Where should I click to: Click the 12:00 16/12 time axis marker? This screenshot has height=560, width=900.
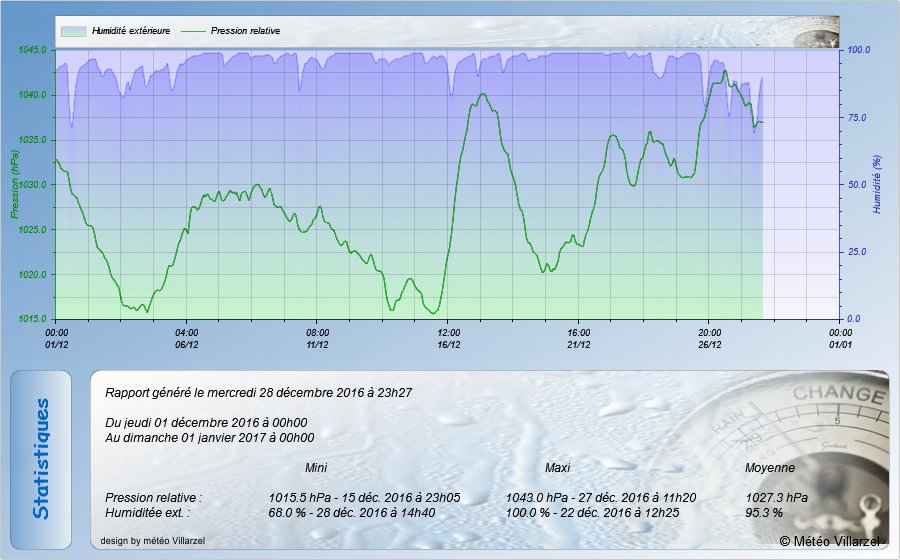click(x=448, y=338)
